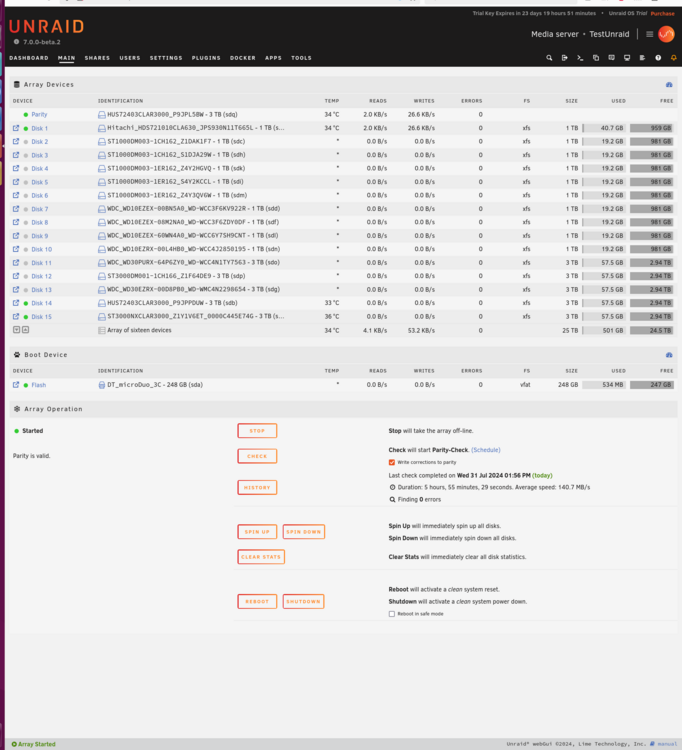Check the Reboot in safe mode box
682x750 pixels.
click(392, 614)
